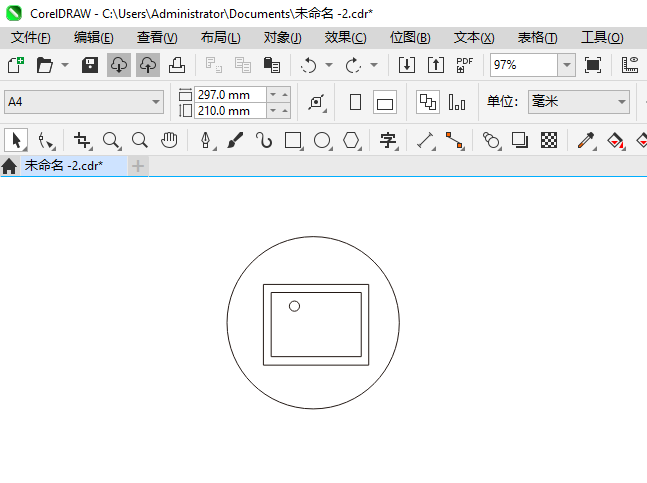The height and width of the screenshot is (483, 647).
Task: Click the Import icon
Action: (407, 65)
